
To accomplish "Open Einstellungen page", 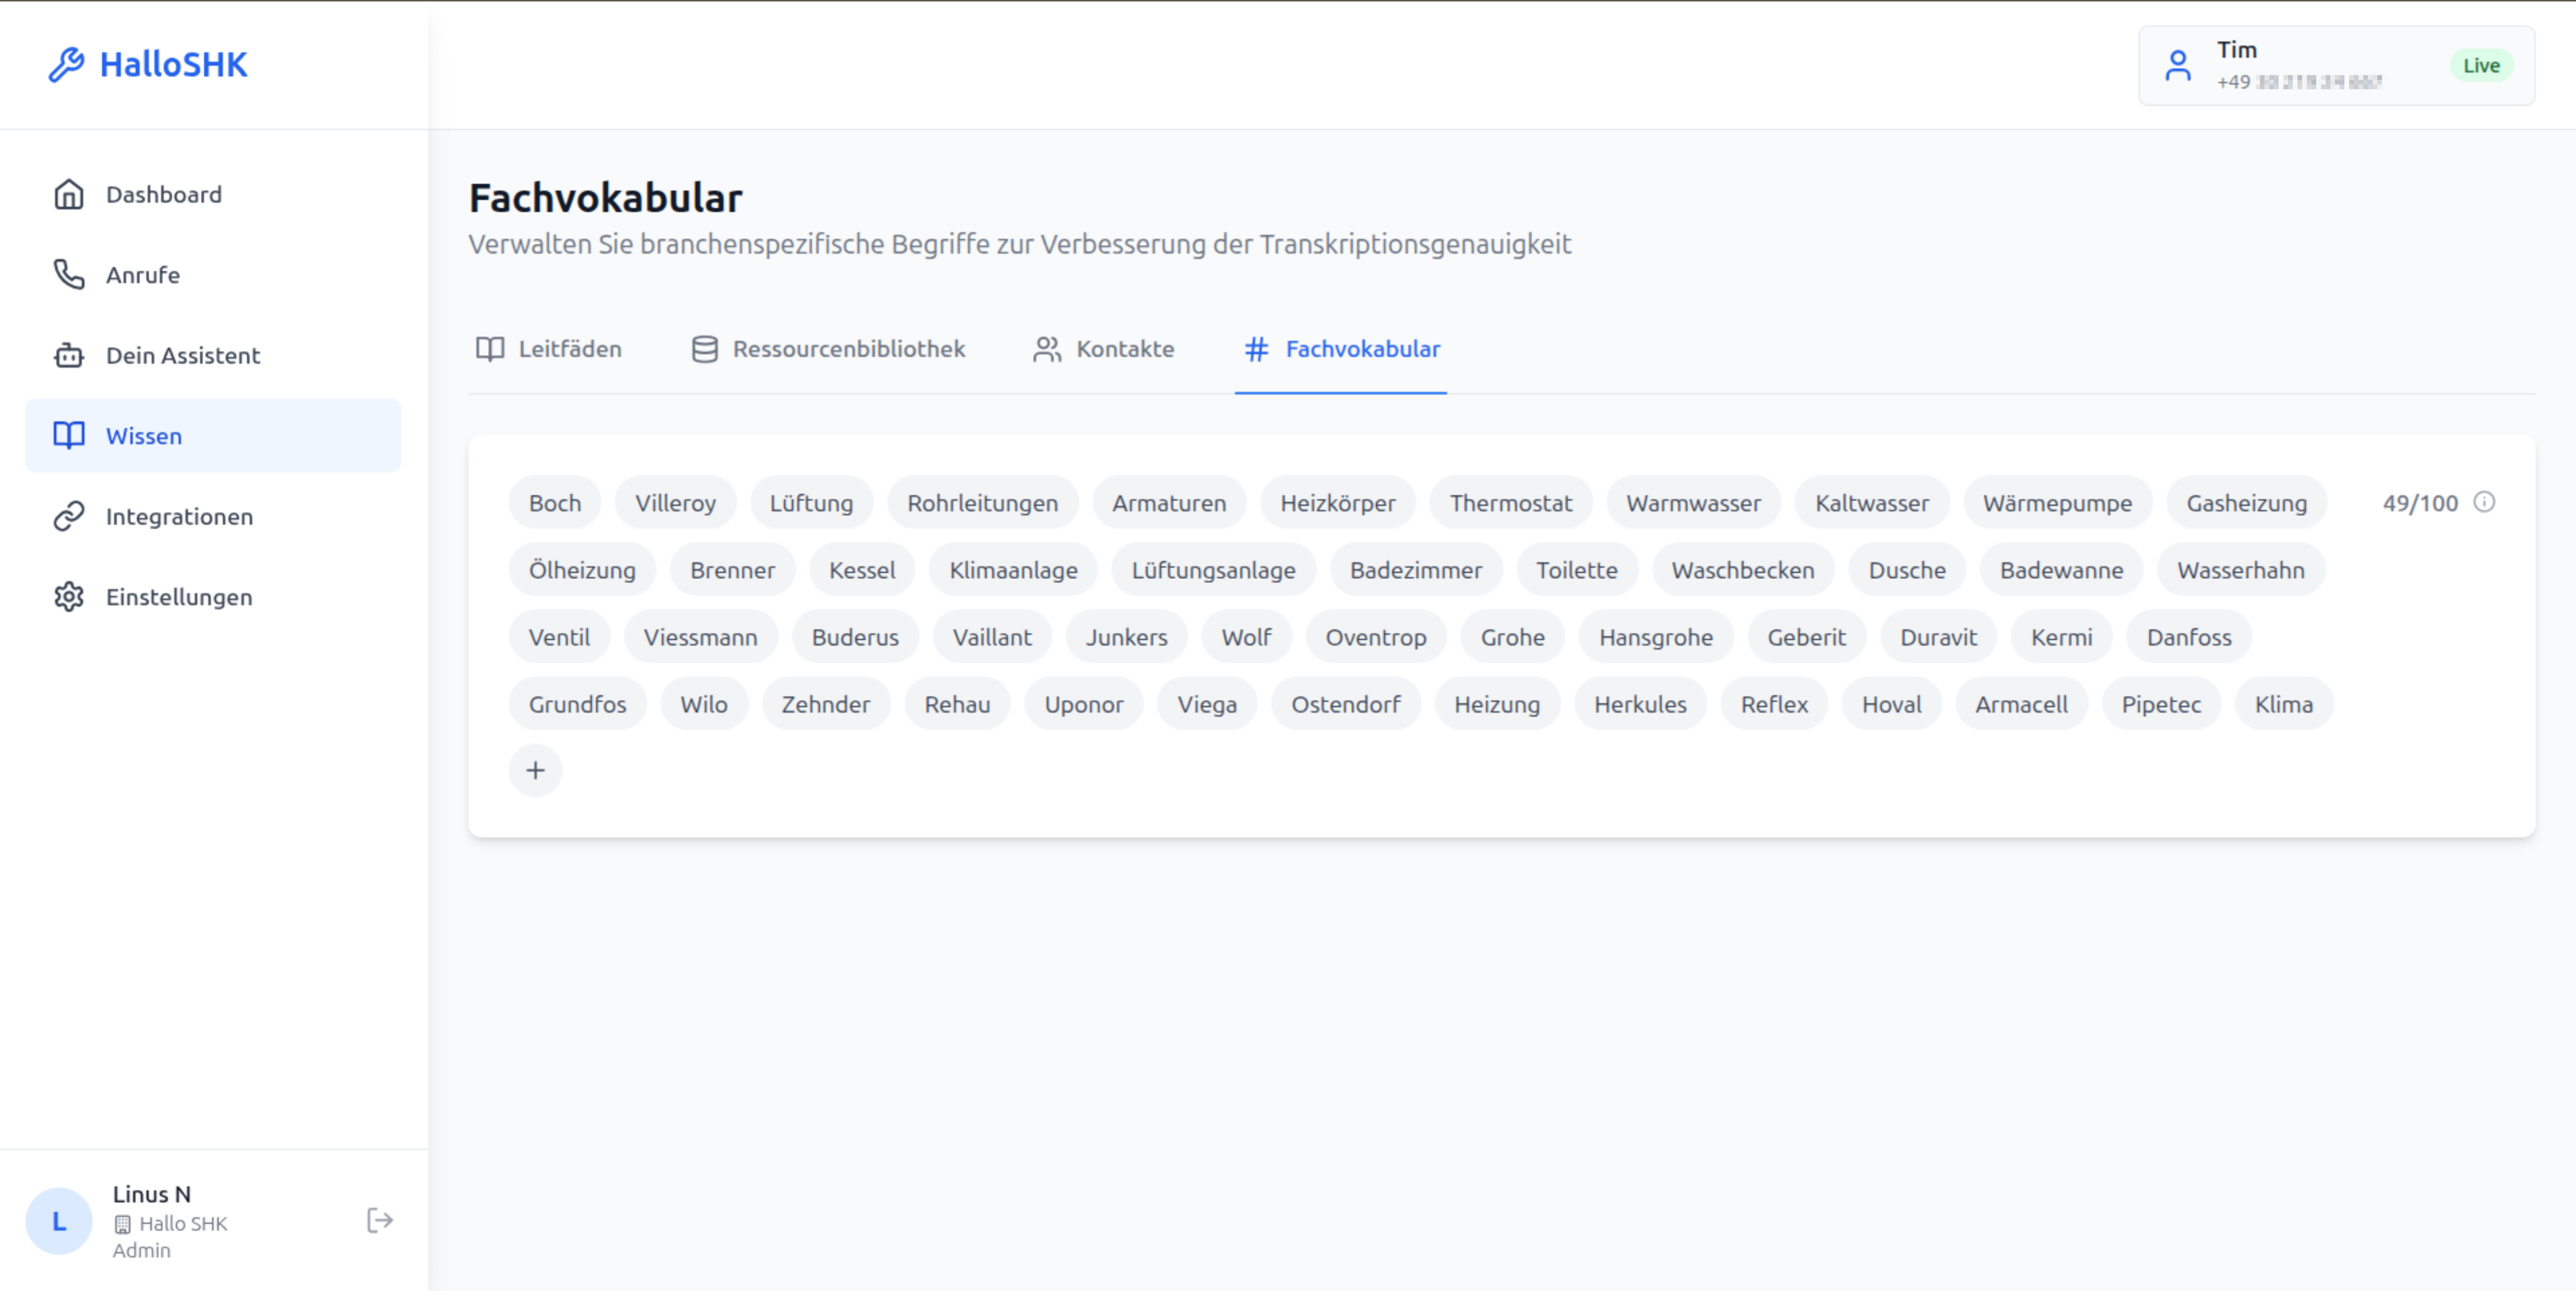I will point(213,597).
